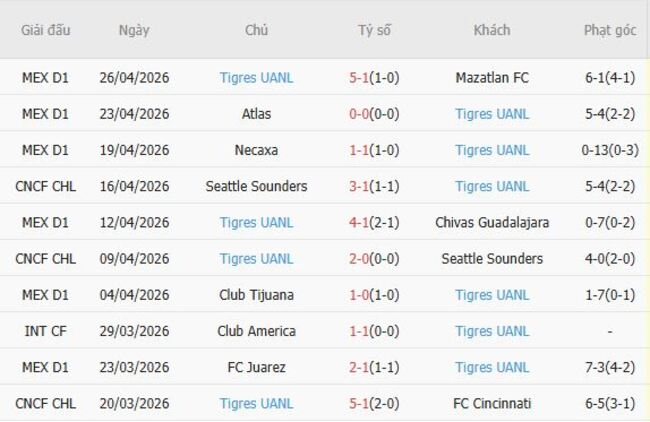The height and width of the screenshot is (422, 650).
Task: Select the 'Khách' column header
Action: tap(491, 30)
